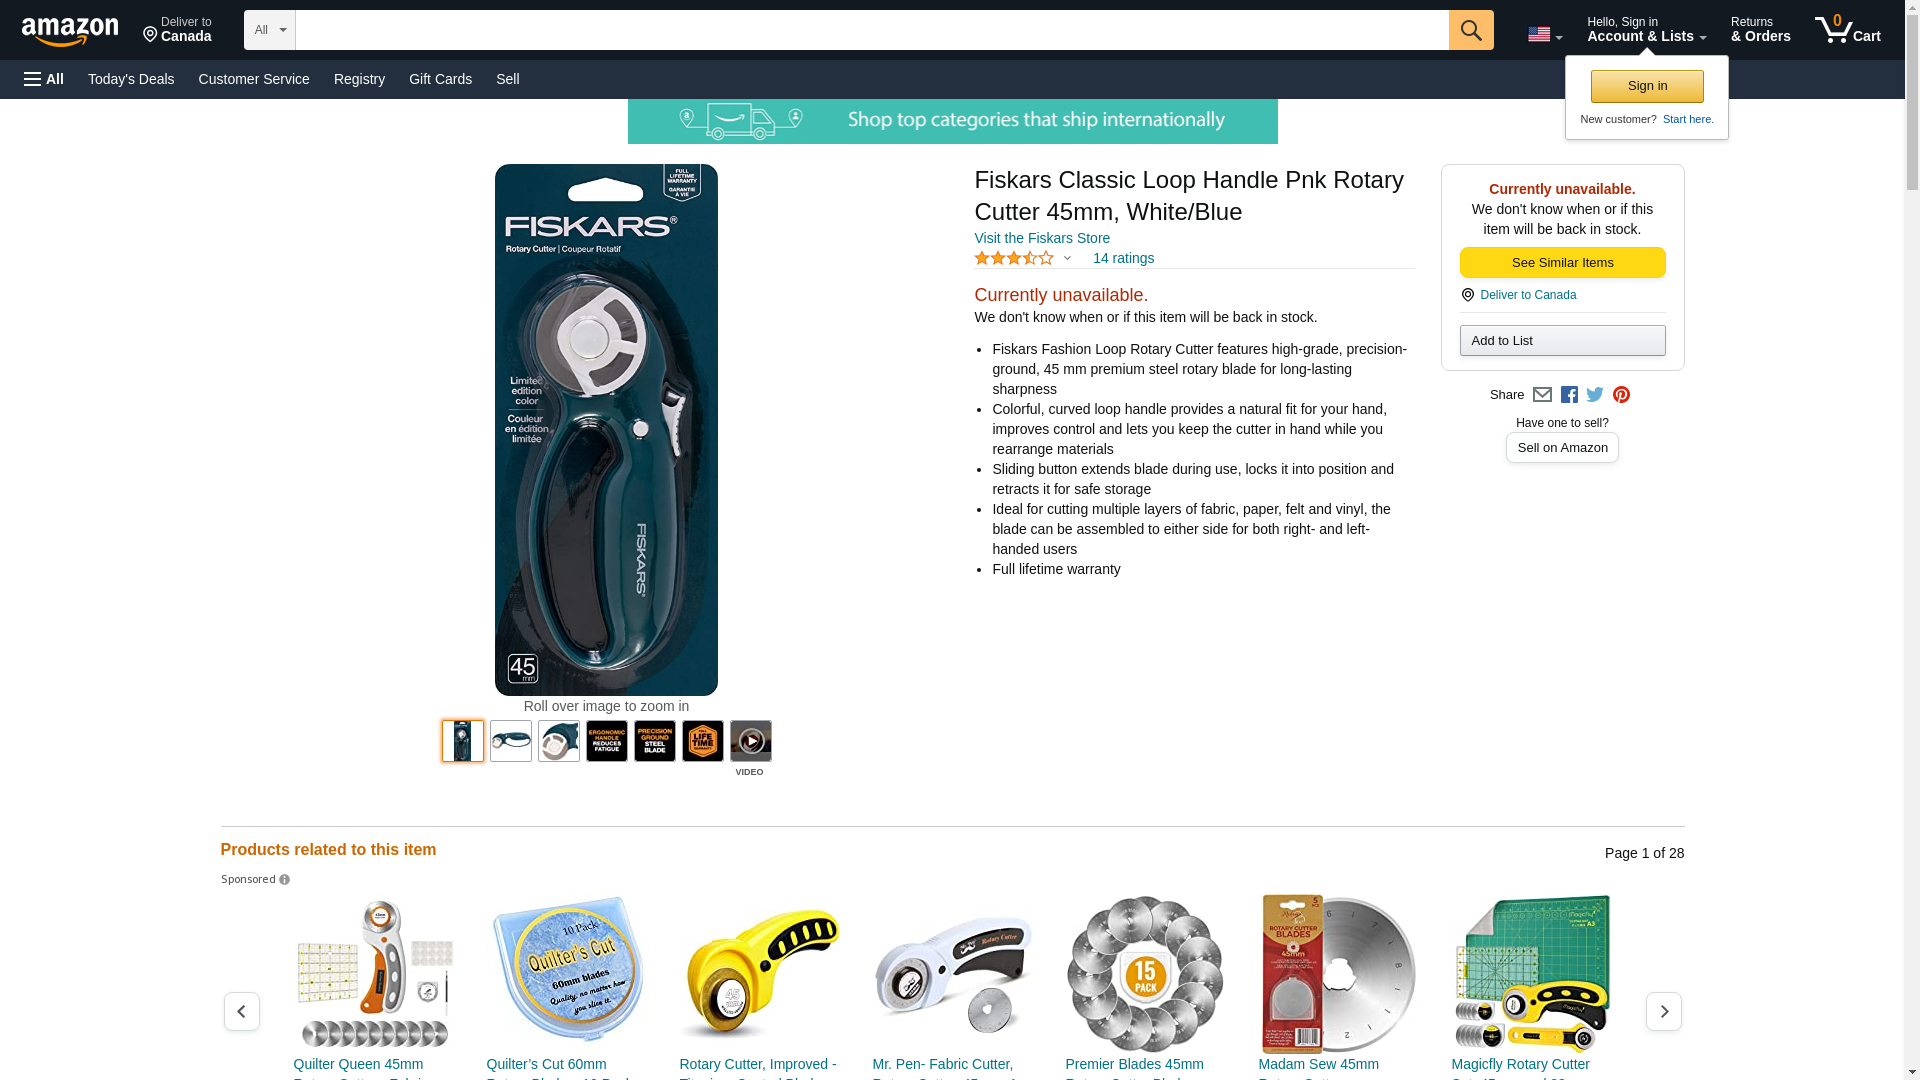
Task: Play the product video thumbnail
Action: coord(750,741)
